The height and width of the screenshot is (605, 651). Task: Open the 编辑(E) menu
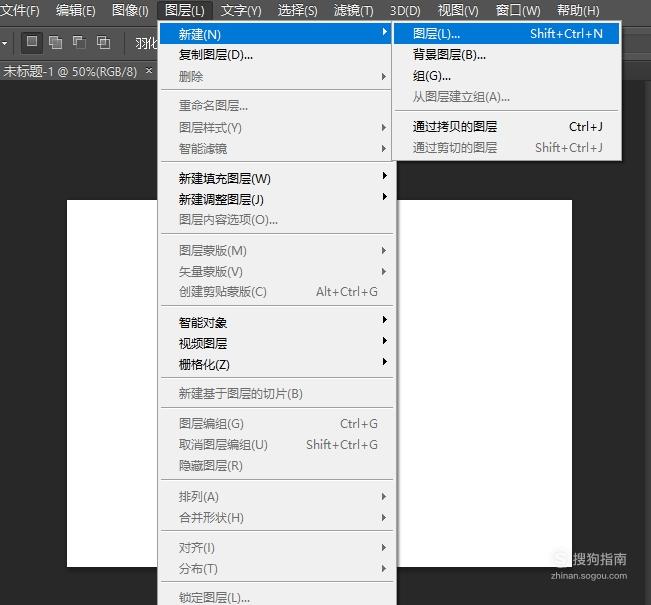(76, 10)
